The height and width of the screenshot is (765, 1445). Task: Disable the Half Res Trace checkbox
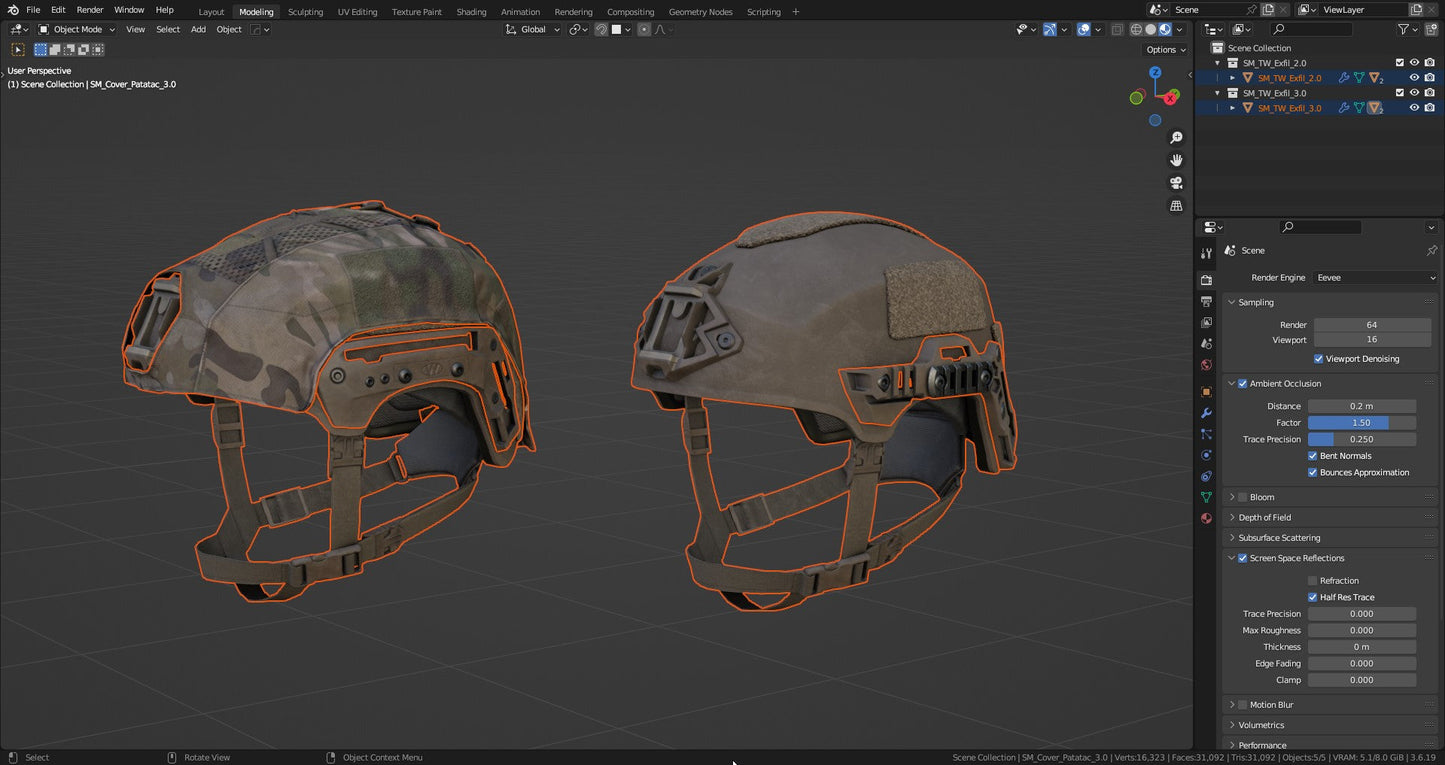[1313, 597]
